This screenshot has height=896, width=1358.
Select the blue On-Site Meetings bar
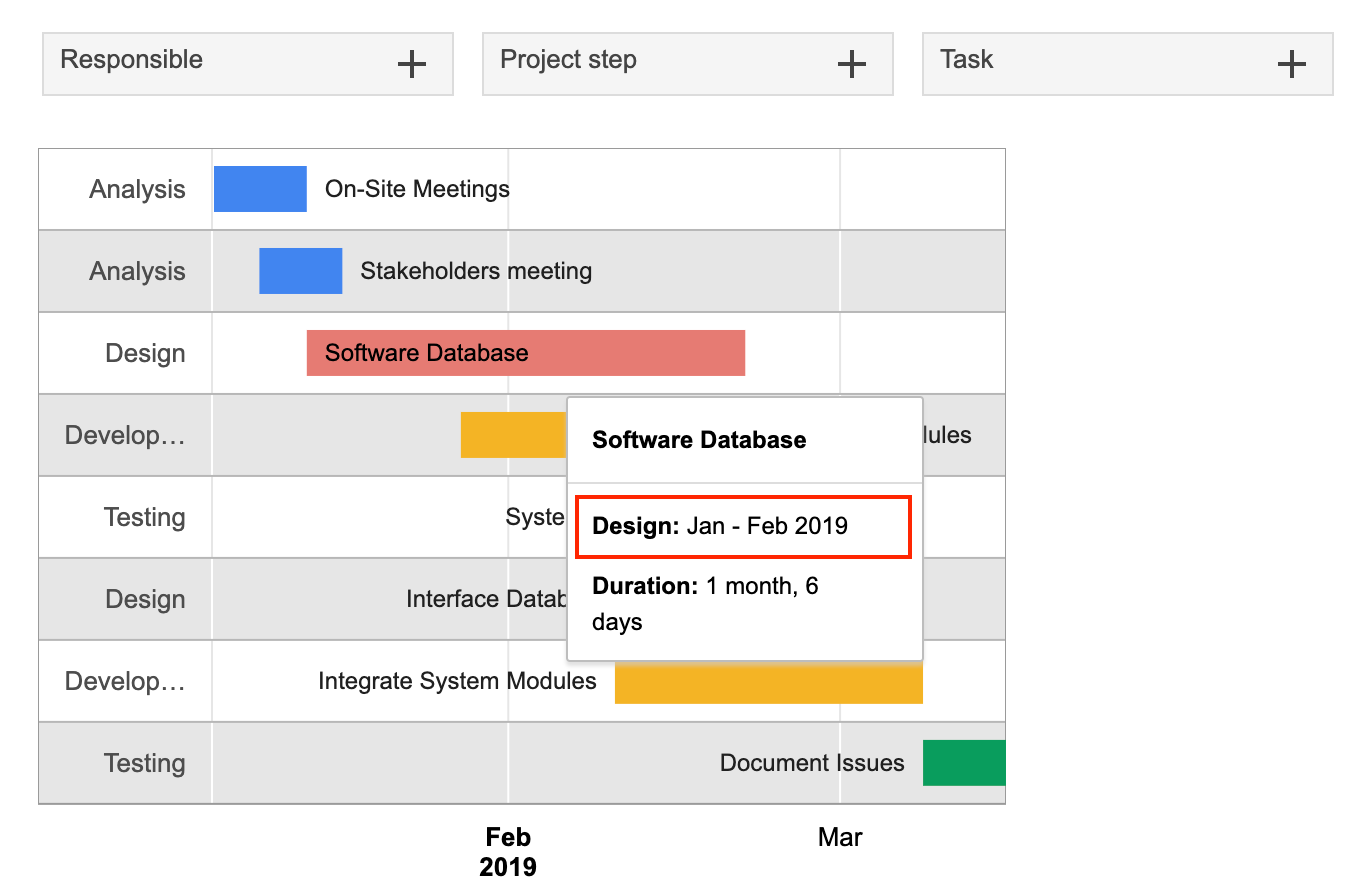(260, 189)
